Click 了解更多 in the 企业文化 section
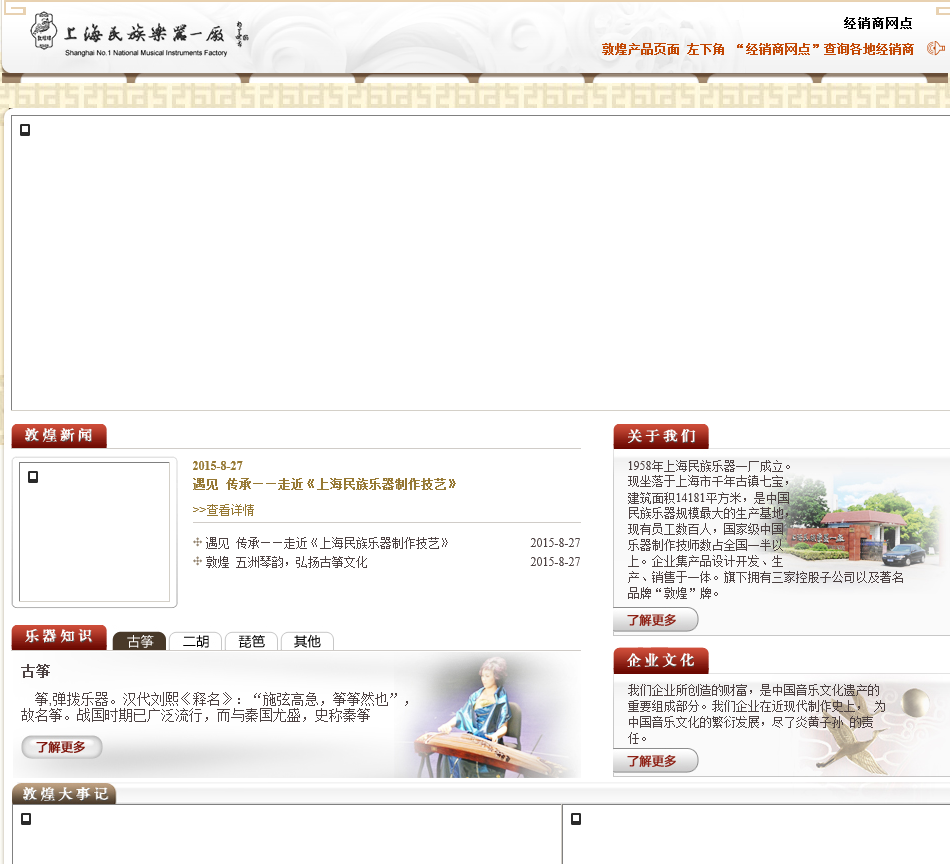 (x=654, y=761)
